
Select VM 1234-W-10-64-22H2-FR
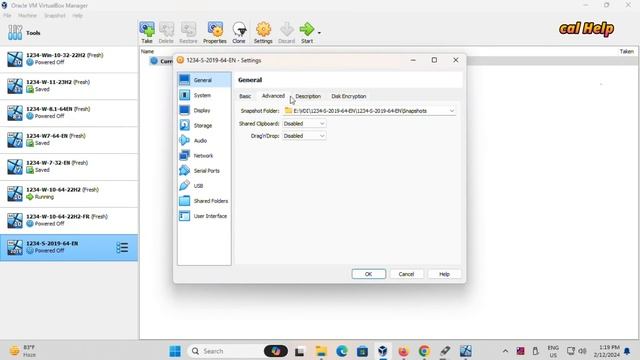tap(69, 221)
